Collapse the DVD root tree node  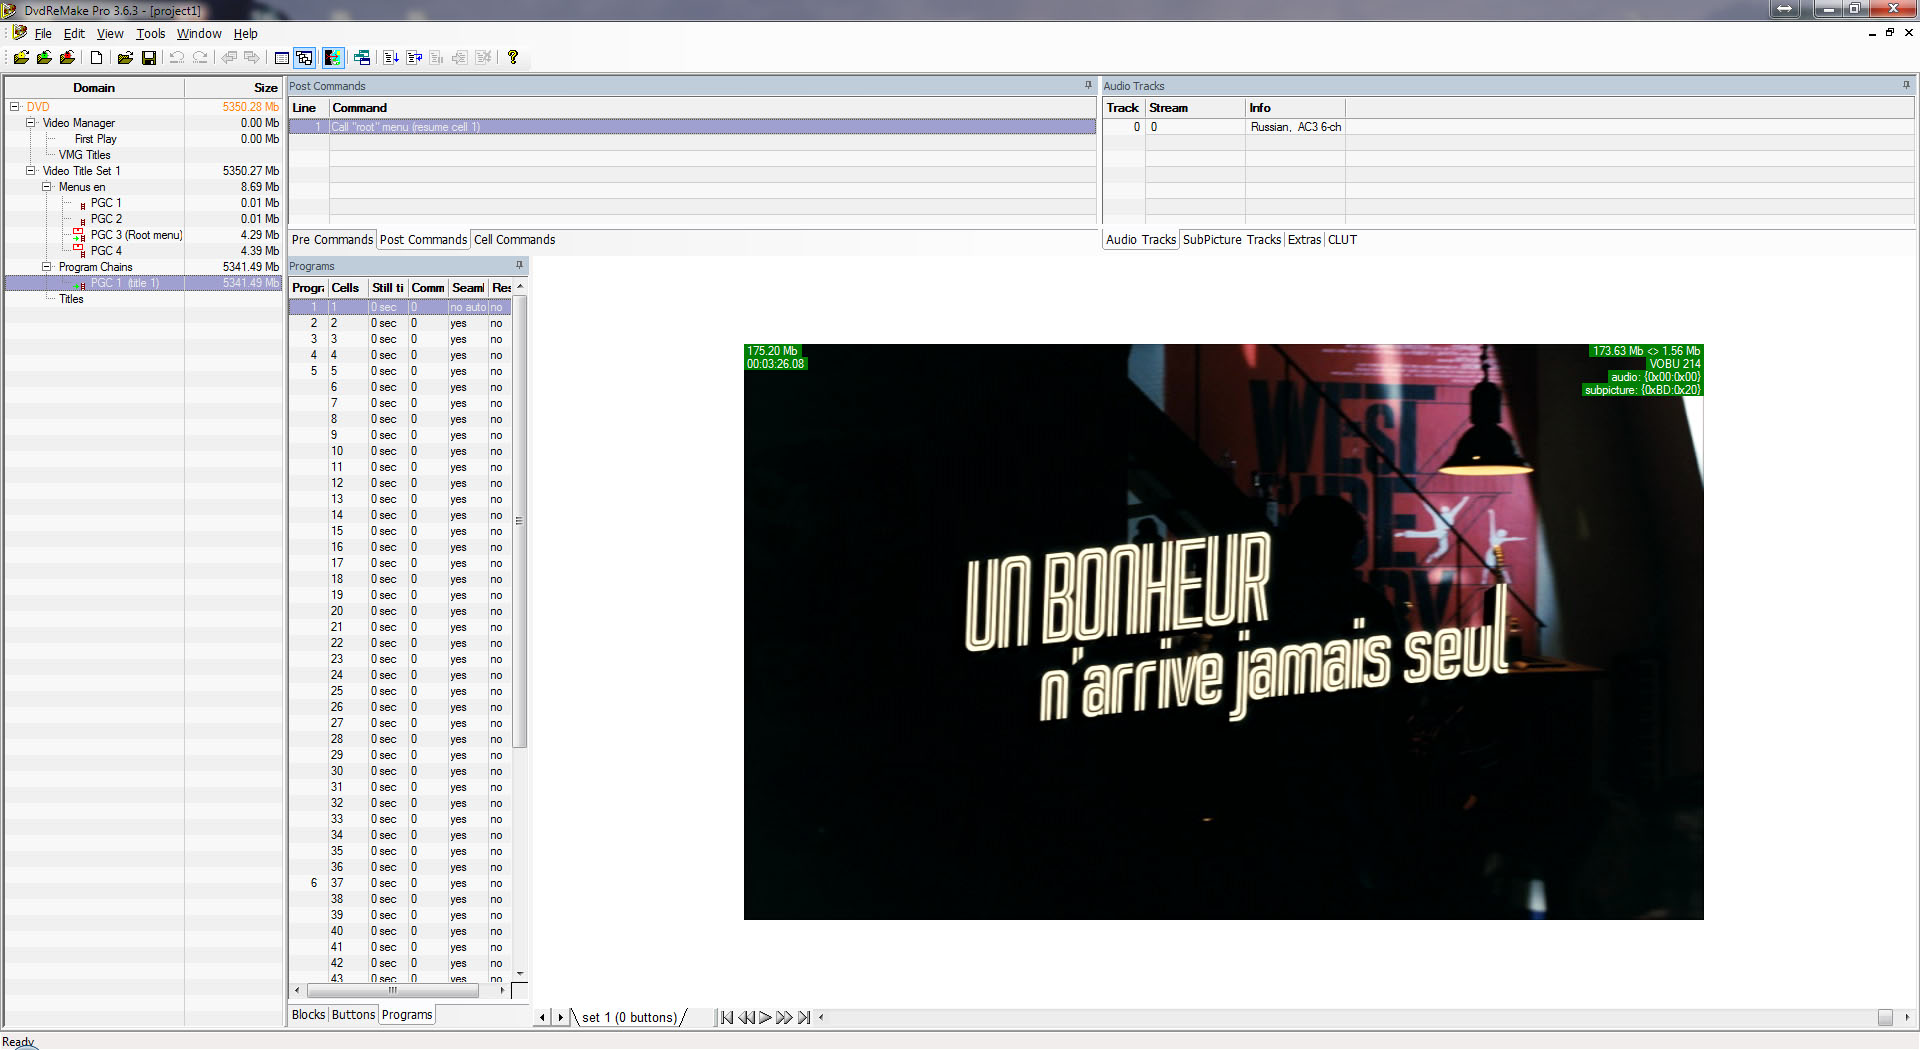15,107
